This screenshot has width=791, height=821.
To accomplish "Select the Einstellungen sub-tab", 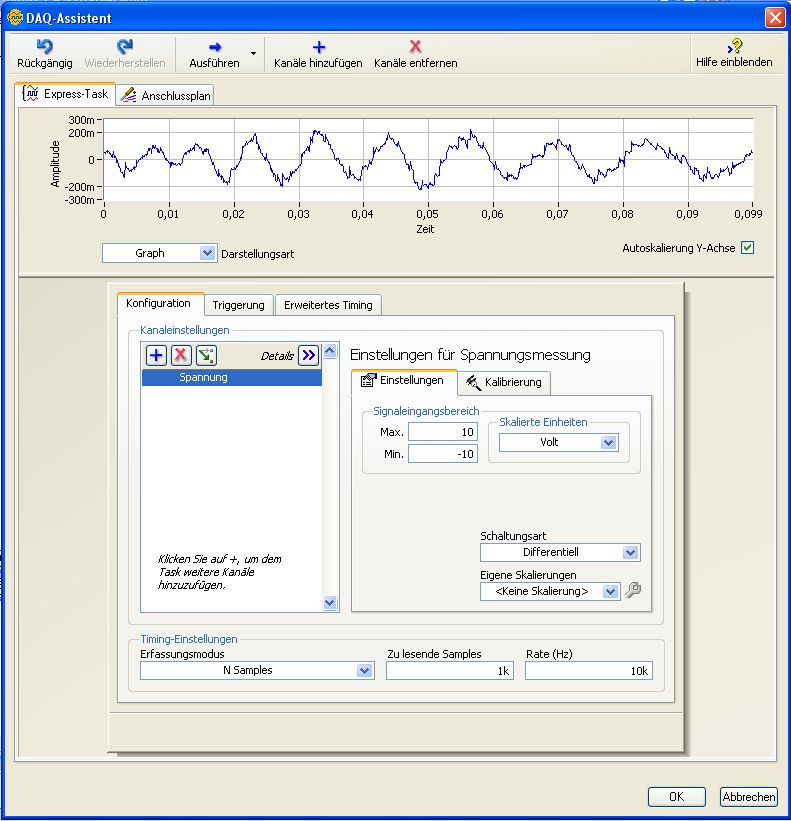I will click(404, 381).
